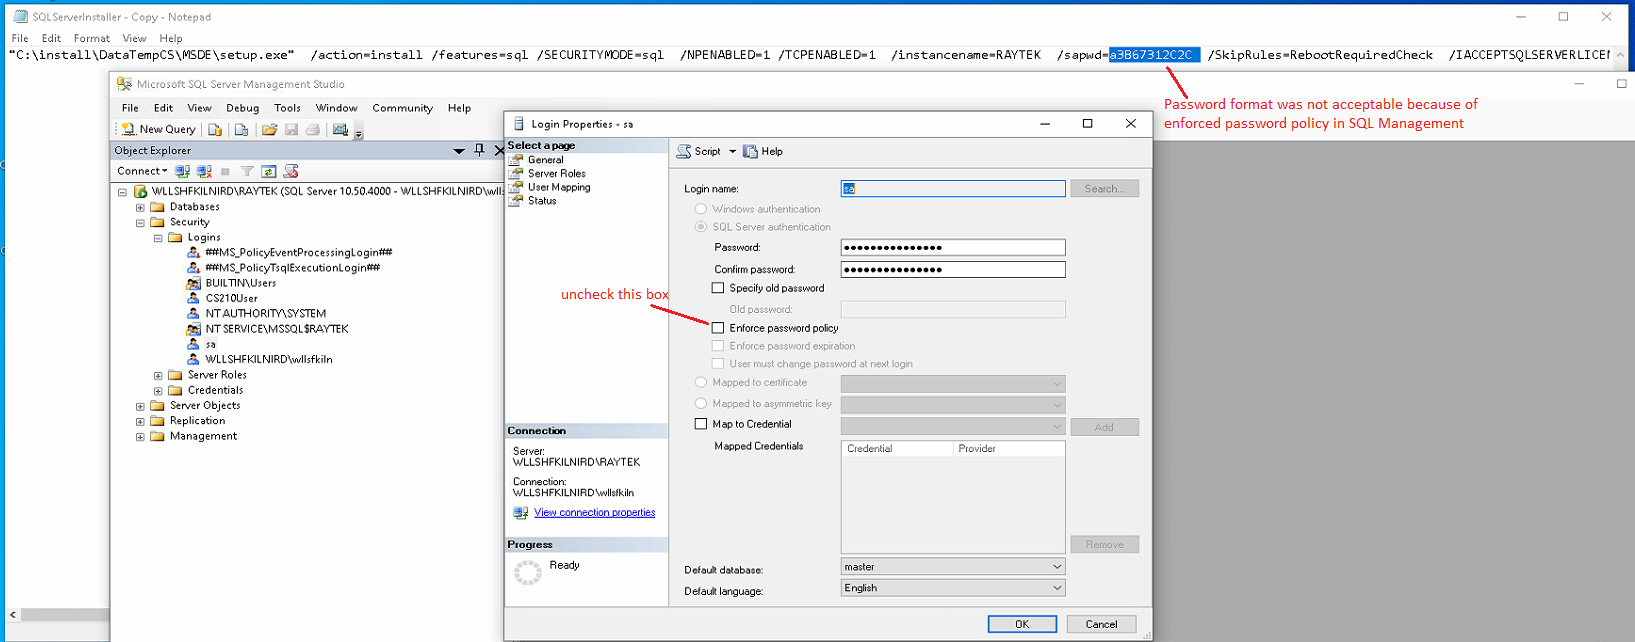Click the script delete icon in Object Explorer toolbar
The width and height of the screenshot is (1635, 642).
[x=291, y=171]
